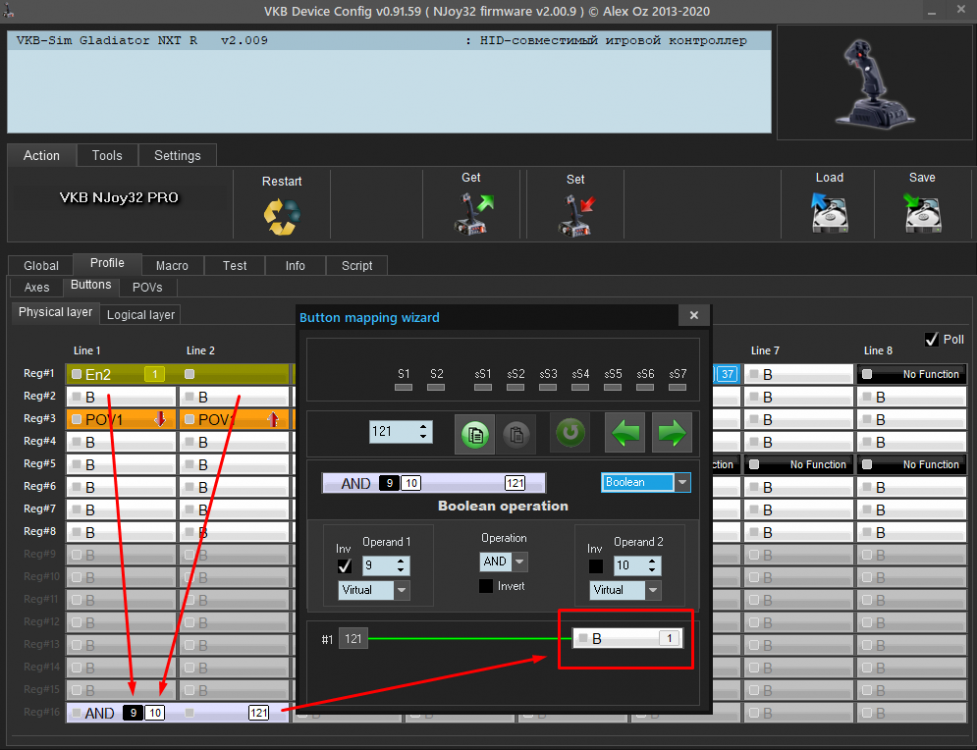Click the AND summary bar in wizard

tap(434, 483)
